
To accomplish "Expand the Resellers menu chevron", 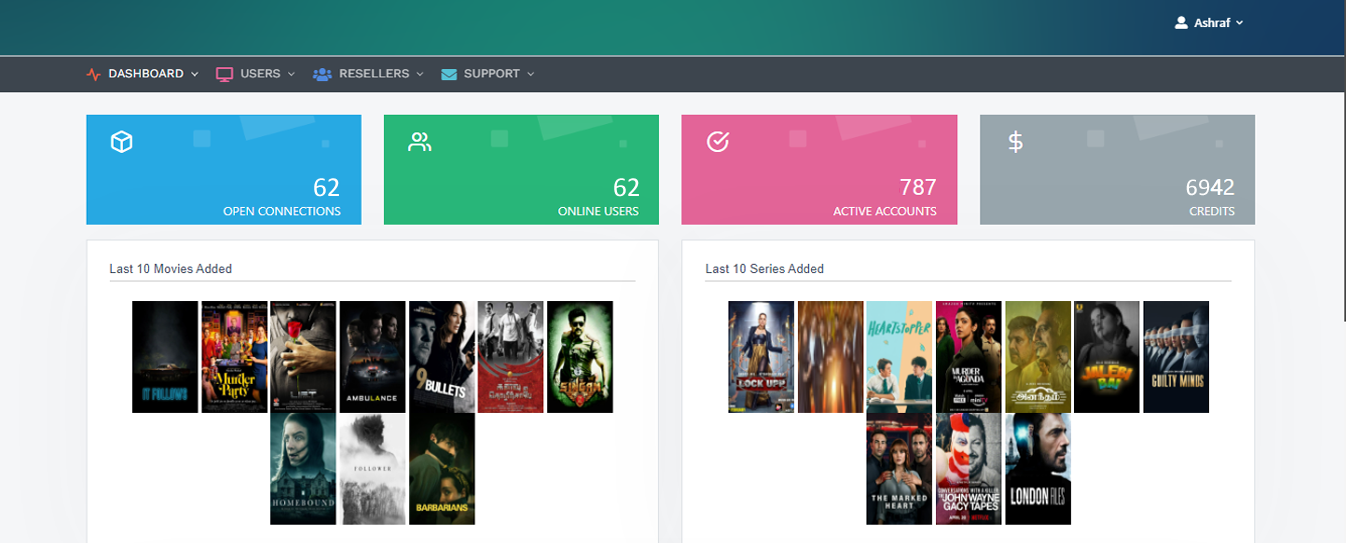I will point(420,74).
